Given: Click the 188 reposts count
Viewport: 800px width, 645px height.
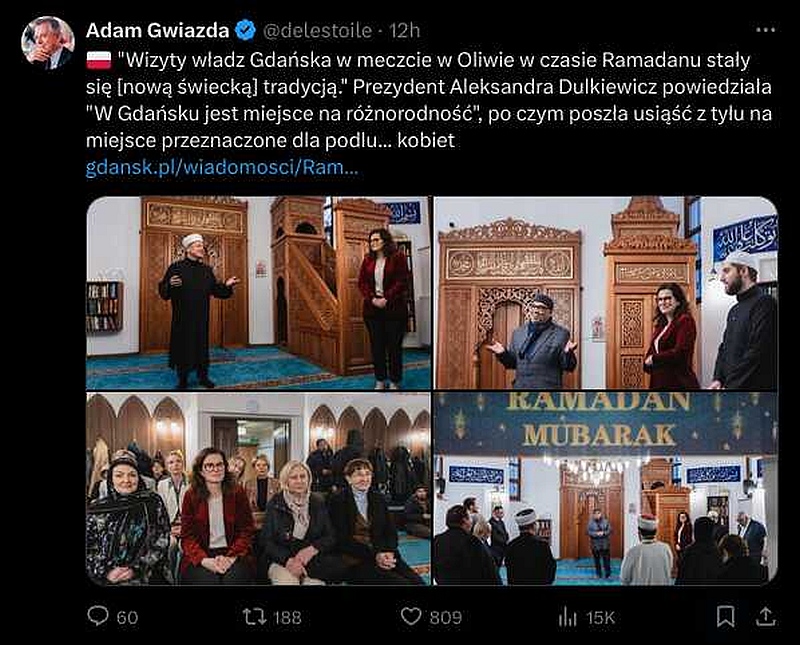Looking at the screenshot, I should (288, 617).
